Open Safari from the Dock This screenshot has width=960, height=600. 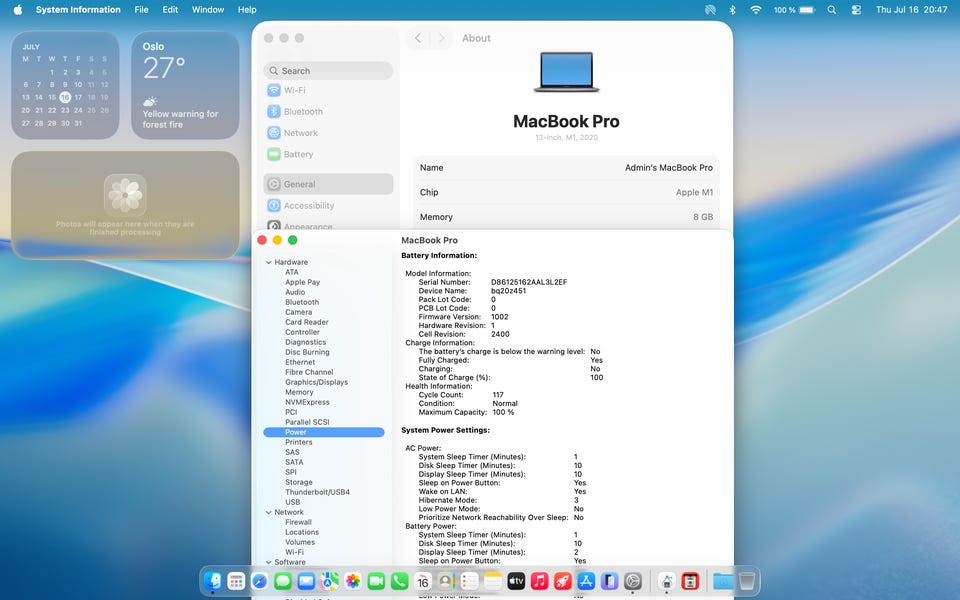[x=260, y=580]
